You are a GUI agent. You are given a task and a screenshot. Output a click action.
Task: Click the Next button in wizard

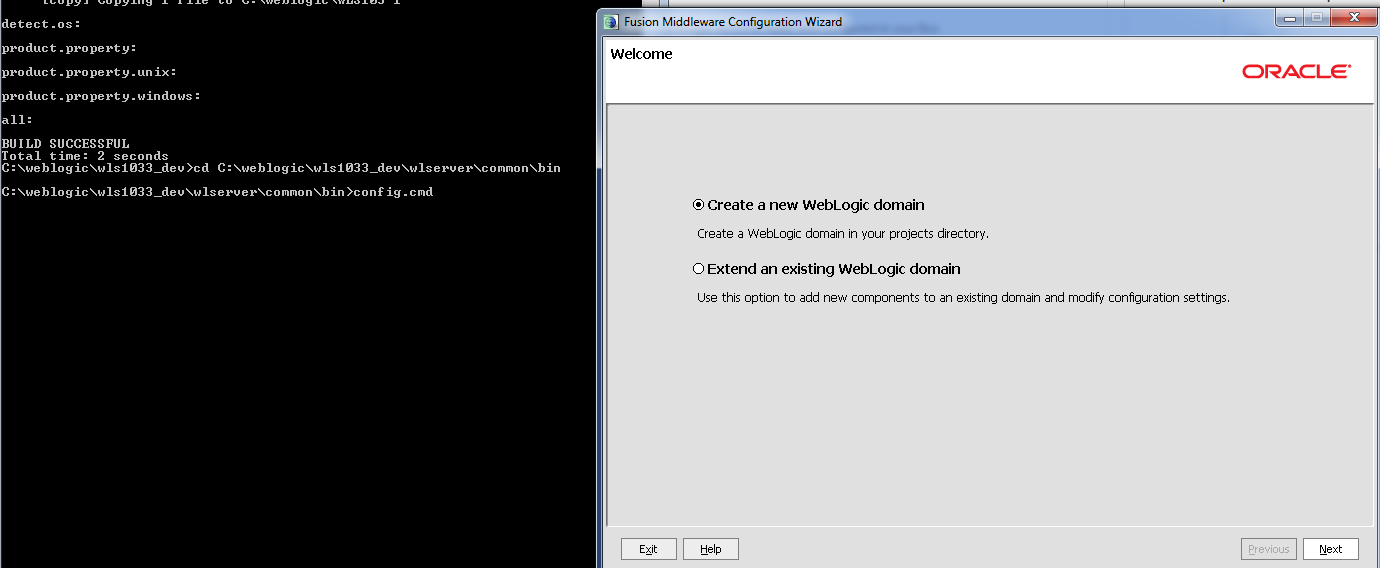[x=1330, y=549]
